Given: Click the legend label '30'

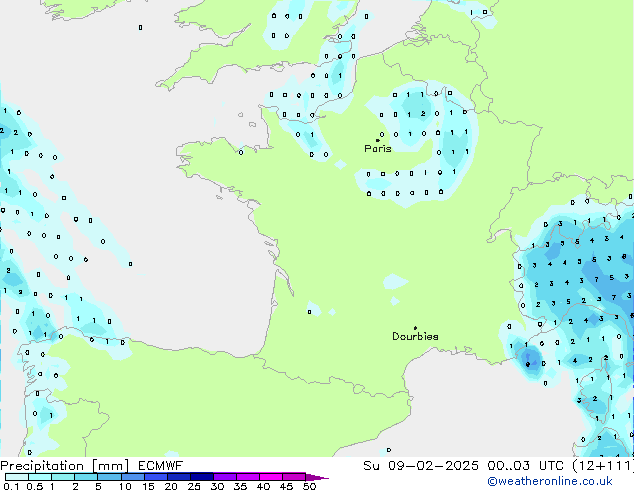Looking at the screenshot, I should (217, 486).
